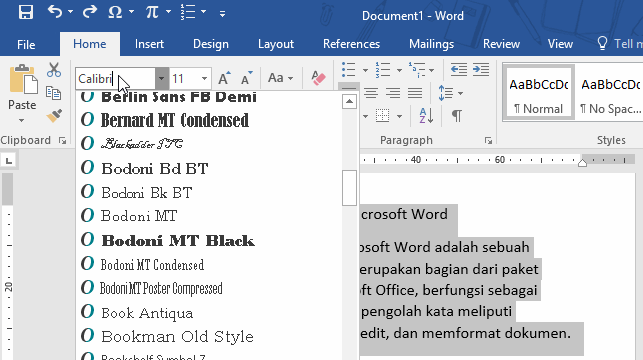Apply the No Spacing style

tap(609, 92)
